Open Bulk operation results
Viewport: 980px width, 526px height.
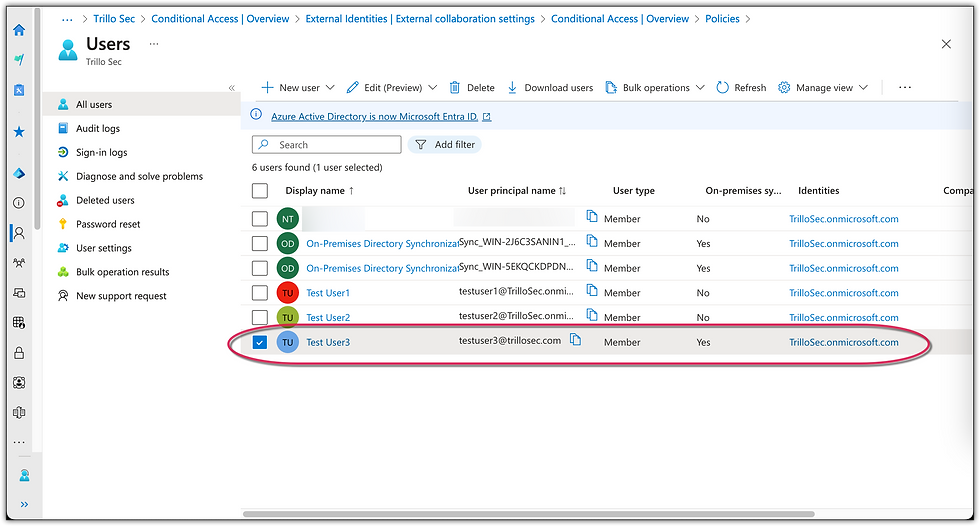[x=122, y=272]
